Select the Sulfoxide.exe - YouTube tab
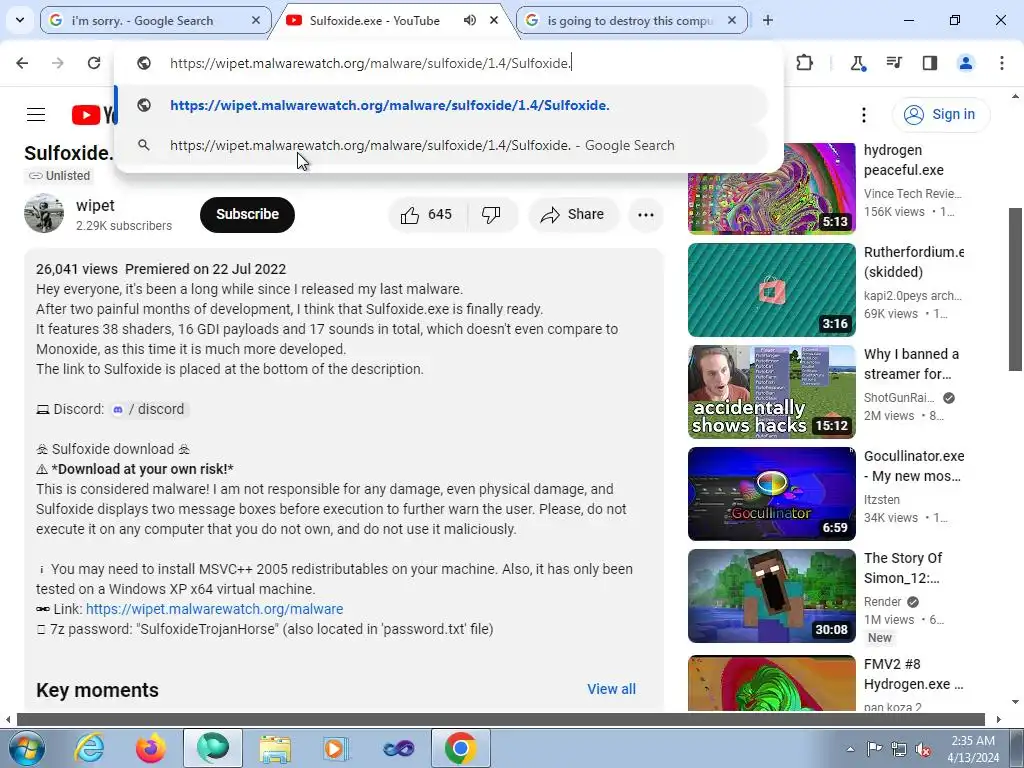Image resolution: width=1024 pixels, height=768 pixels. (375, 20)
